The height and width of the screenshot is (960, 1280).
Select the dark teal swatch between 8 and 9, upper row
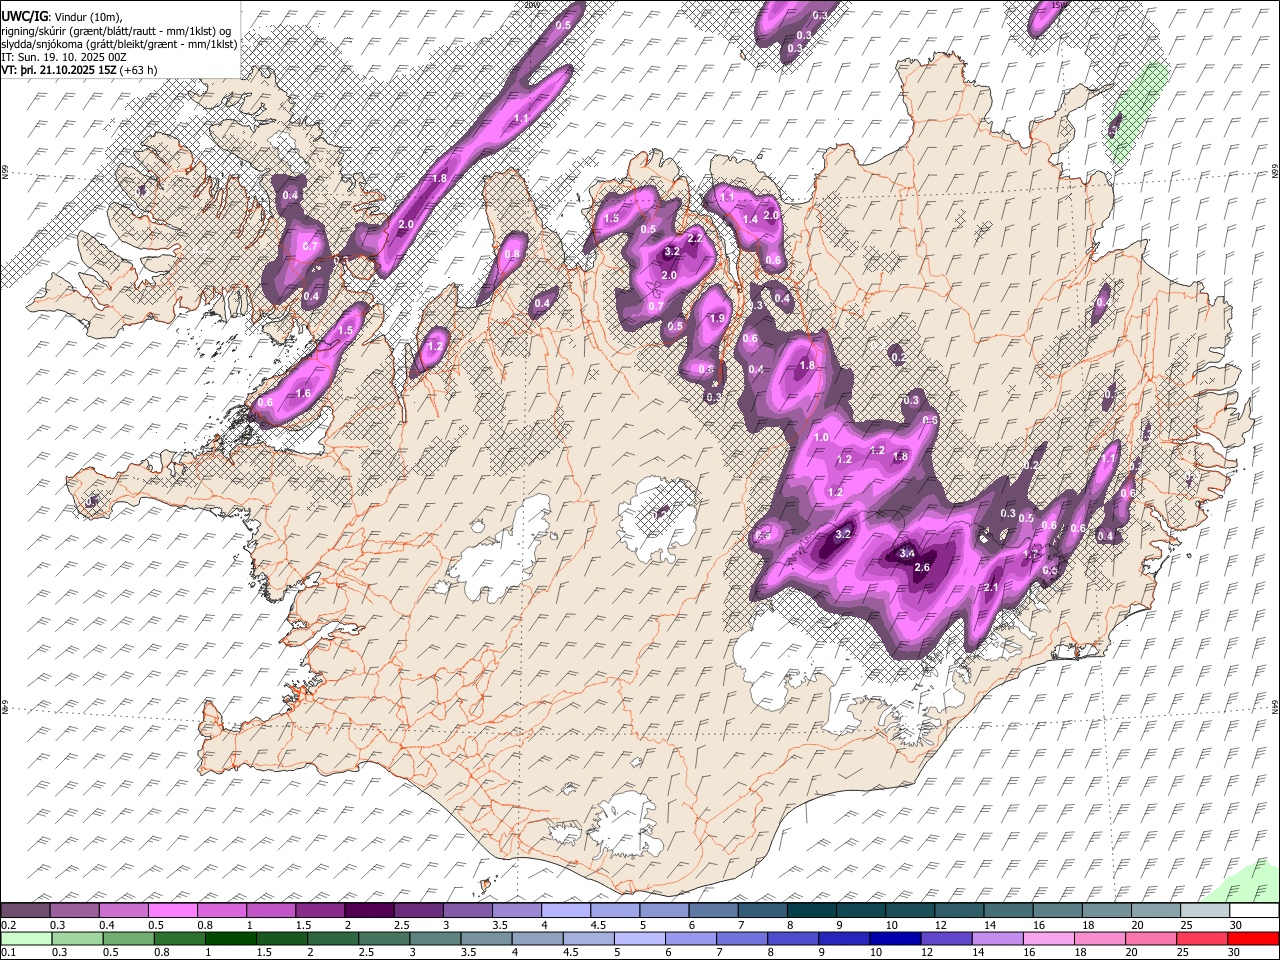pyautogui.click(x=811, y=910)
